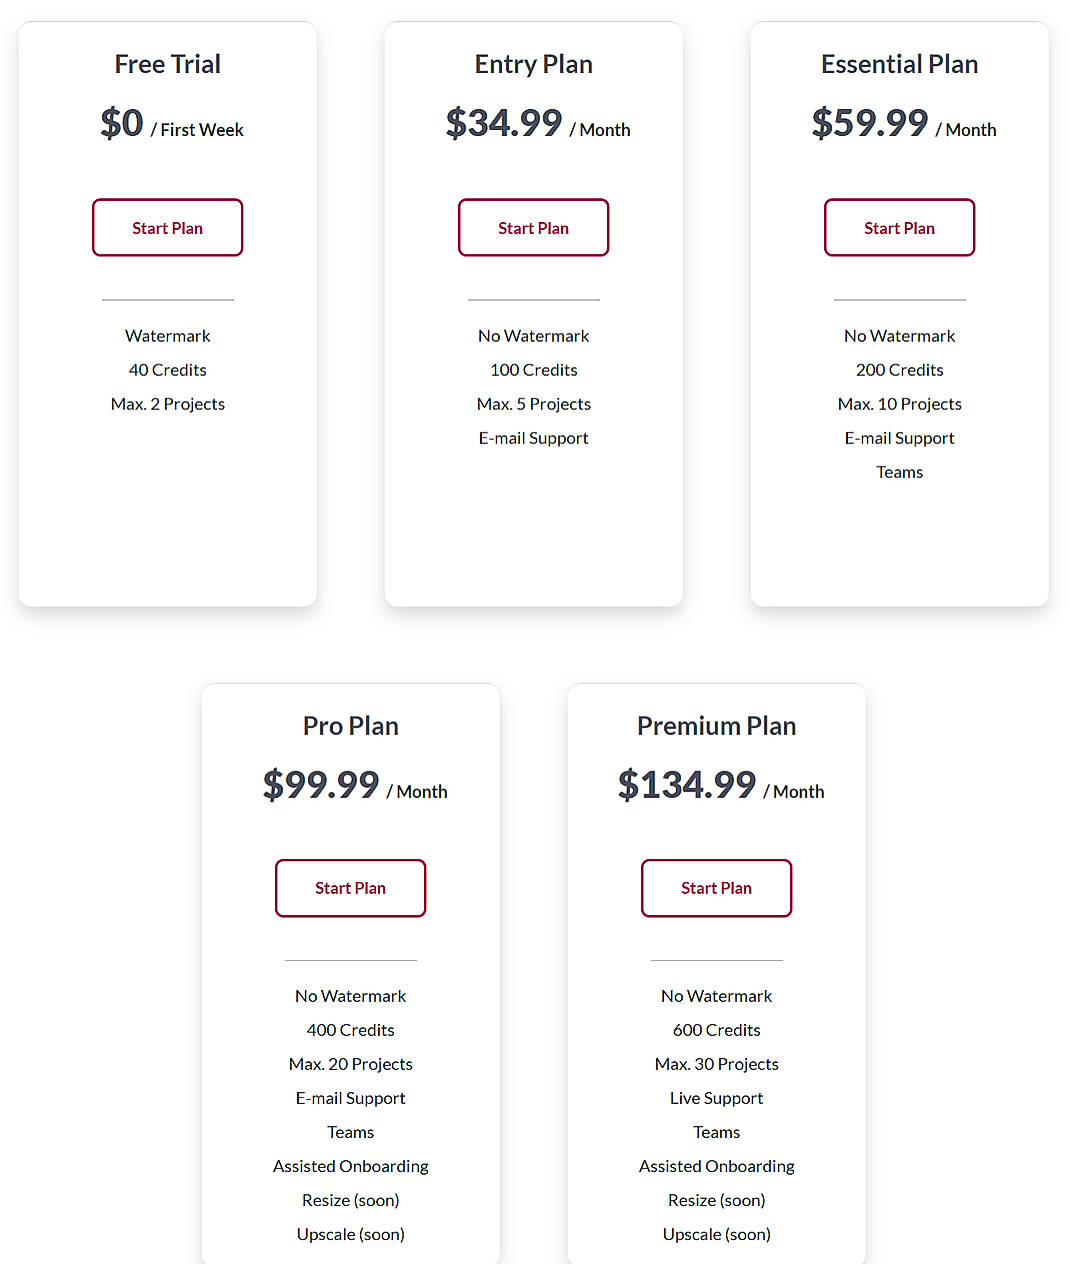This screenshot has height=1264, width=1070.
Task: Click 400 Credits in the Pro Plan
Action: pyautogui.click(x=350, y=1029)
